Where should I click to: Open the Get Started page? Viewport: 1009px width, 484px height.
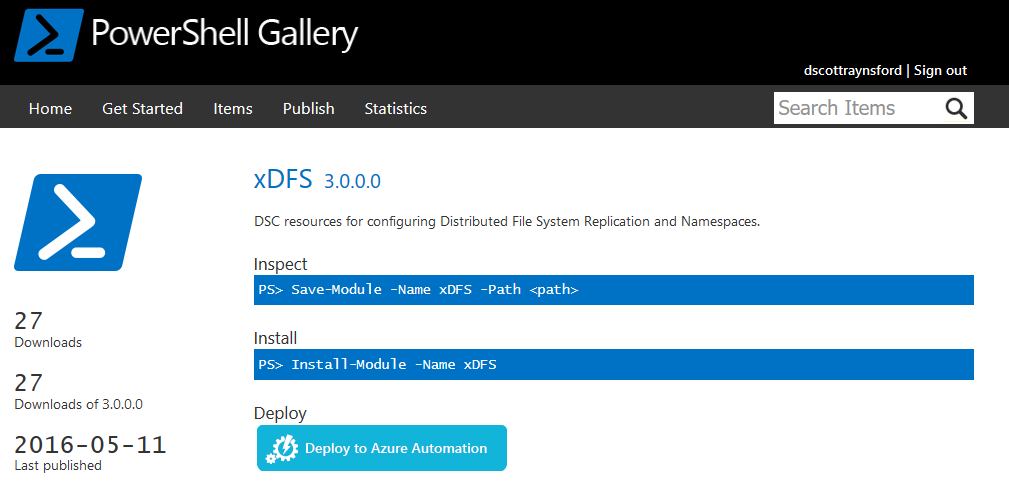click(x=142, y=109)
